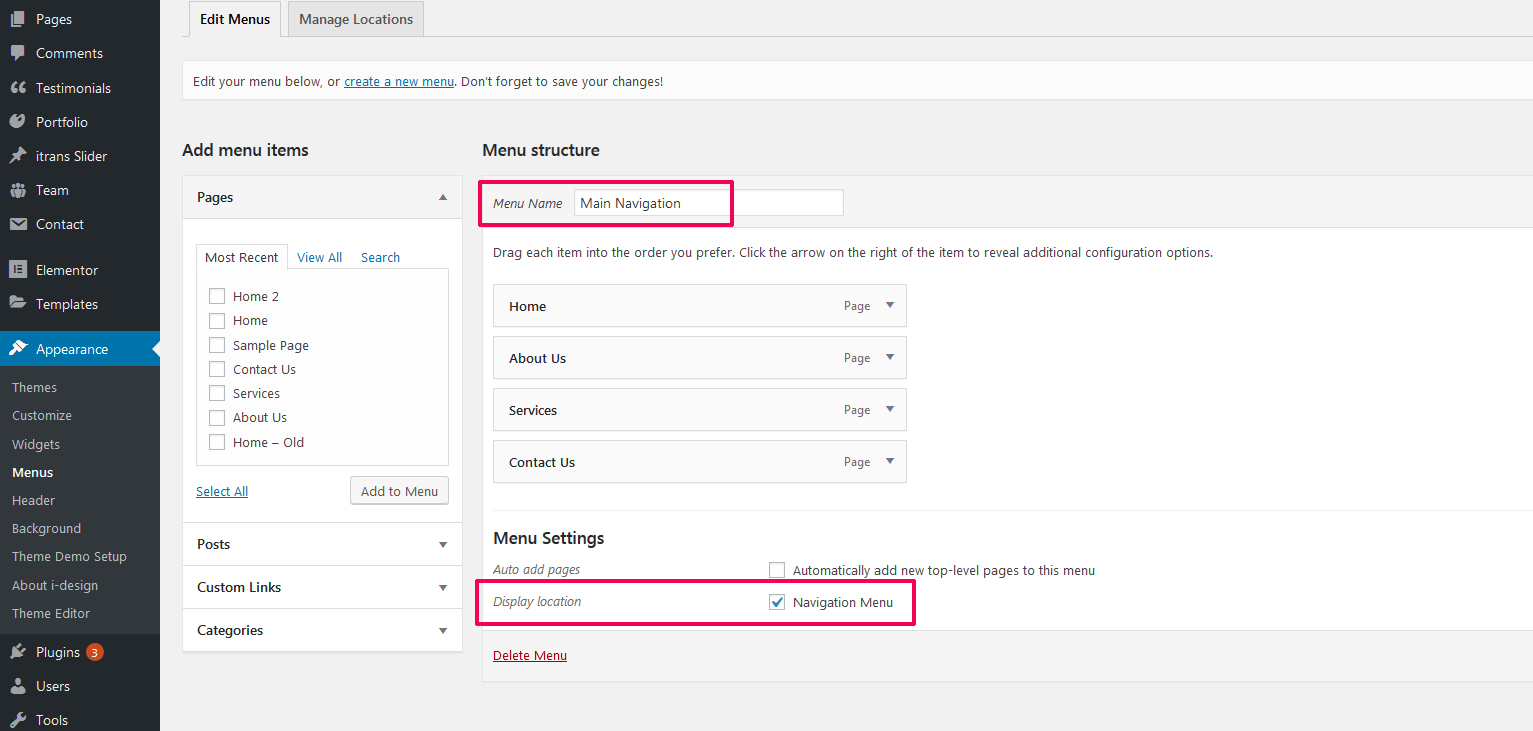Check the Sample Page checkbox
The image size is (1533, 731).
tap(217, 345)
